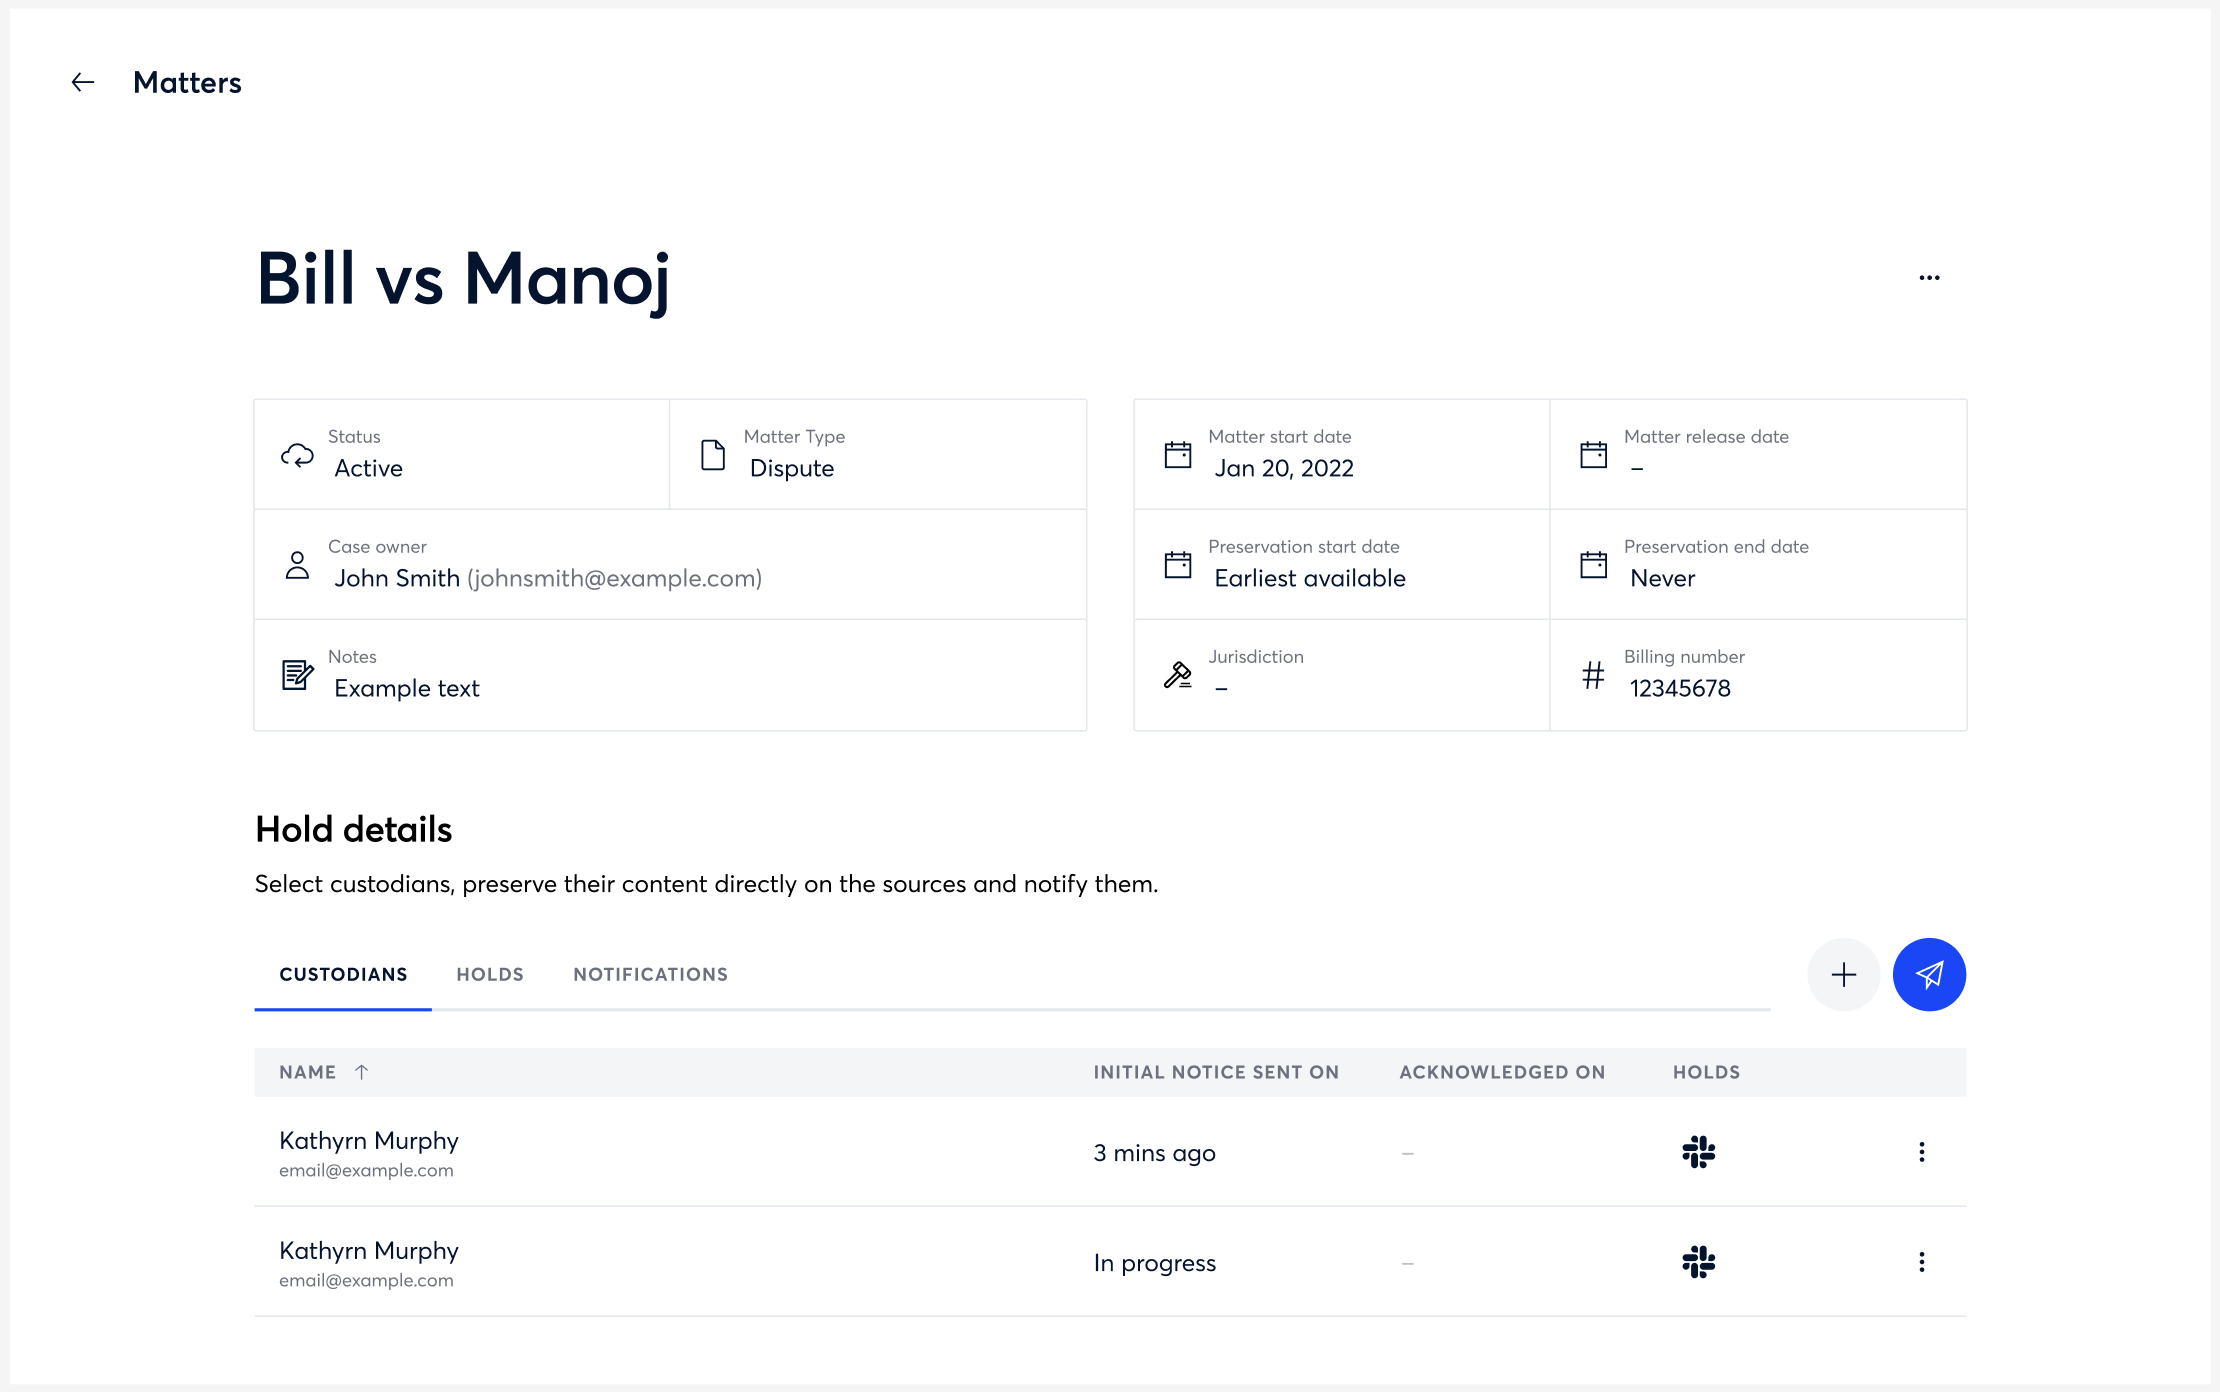
Task: Click the Notes Example text field
Action: [407, 688]
